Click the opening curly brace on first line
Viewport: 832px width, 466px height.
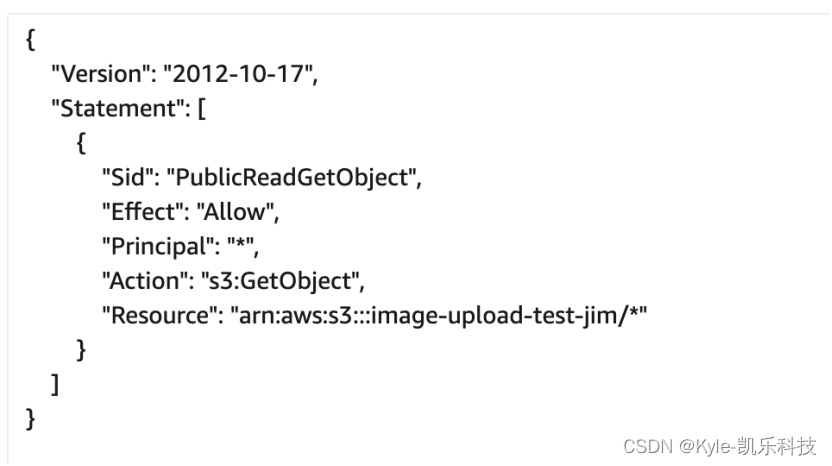(x=31, y=40)
